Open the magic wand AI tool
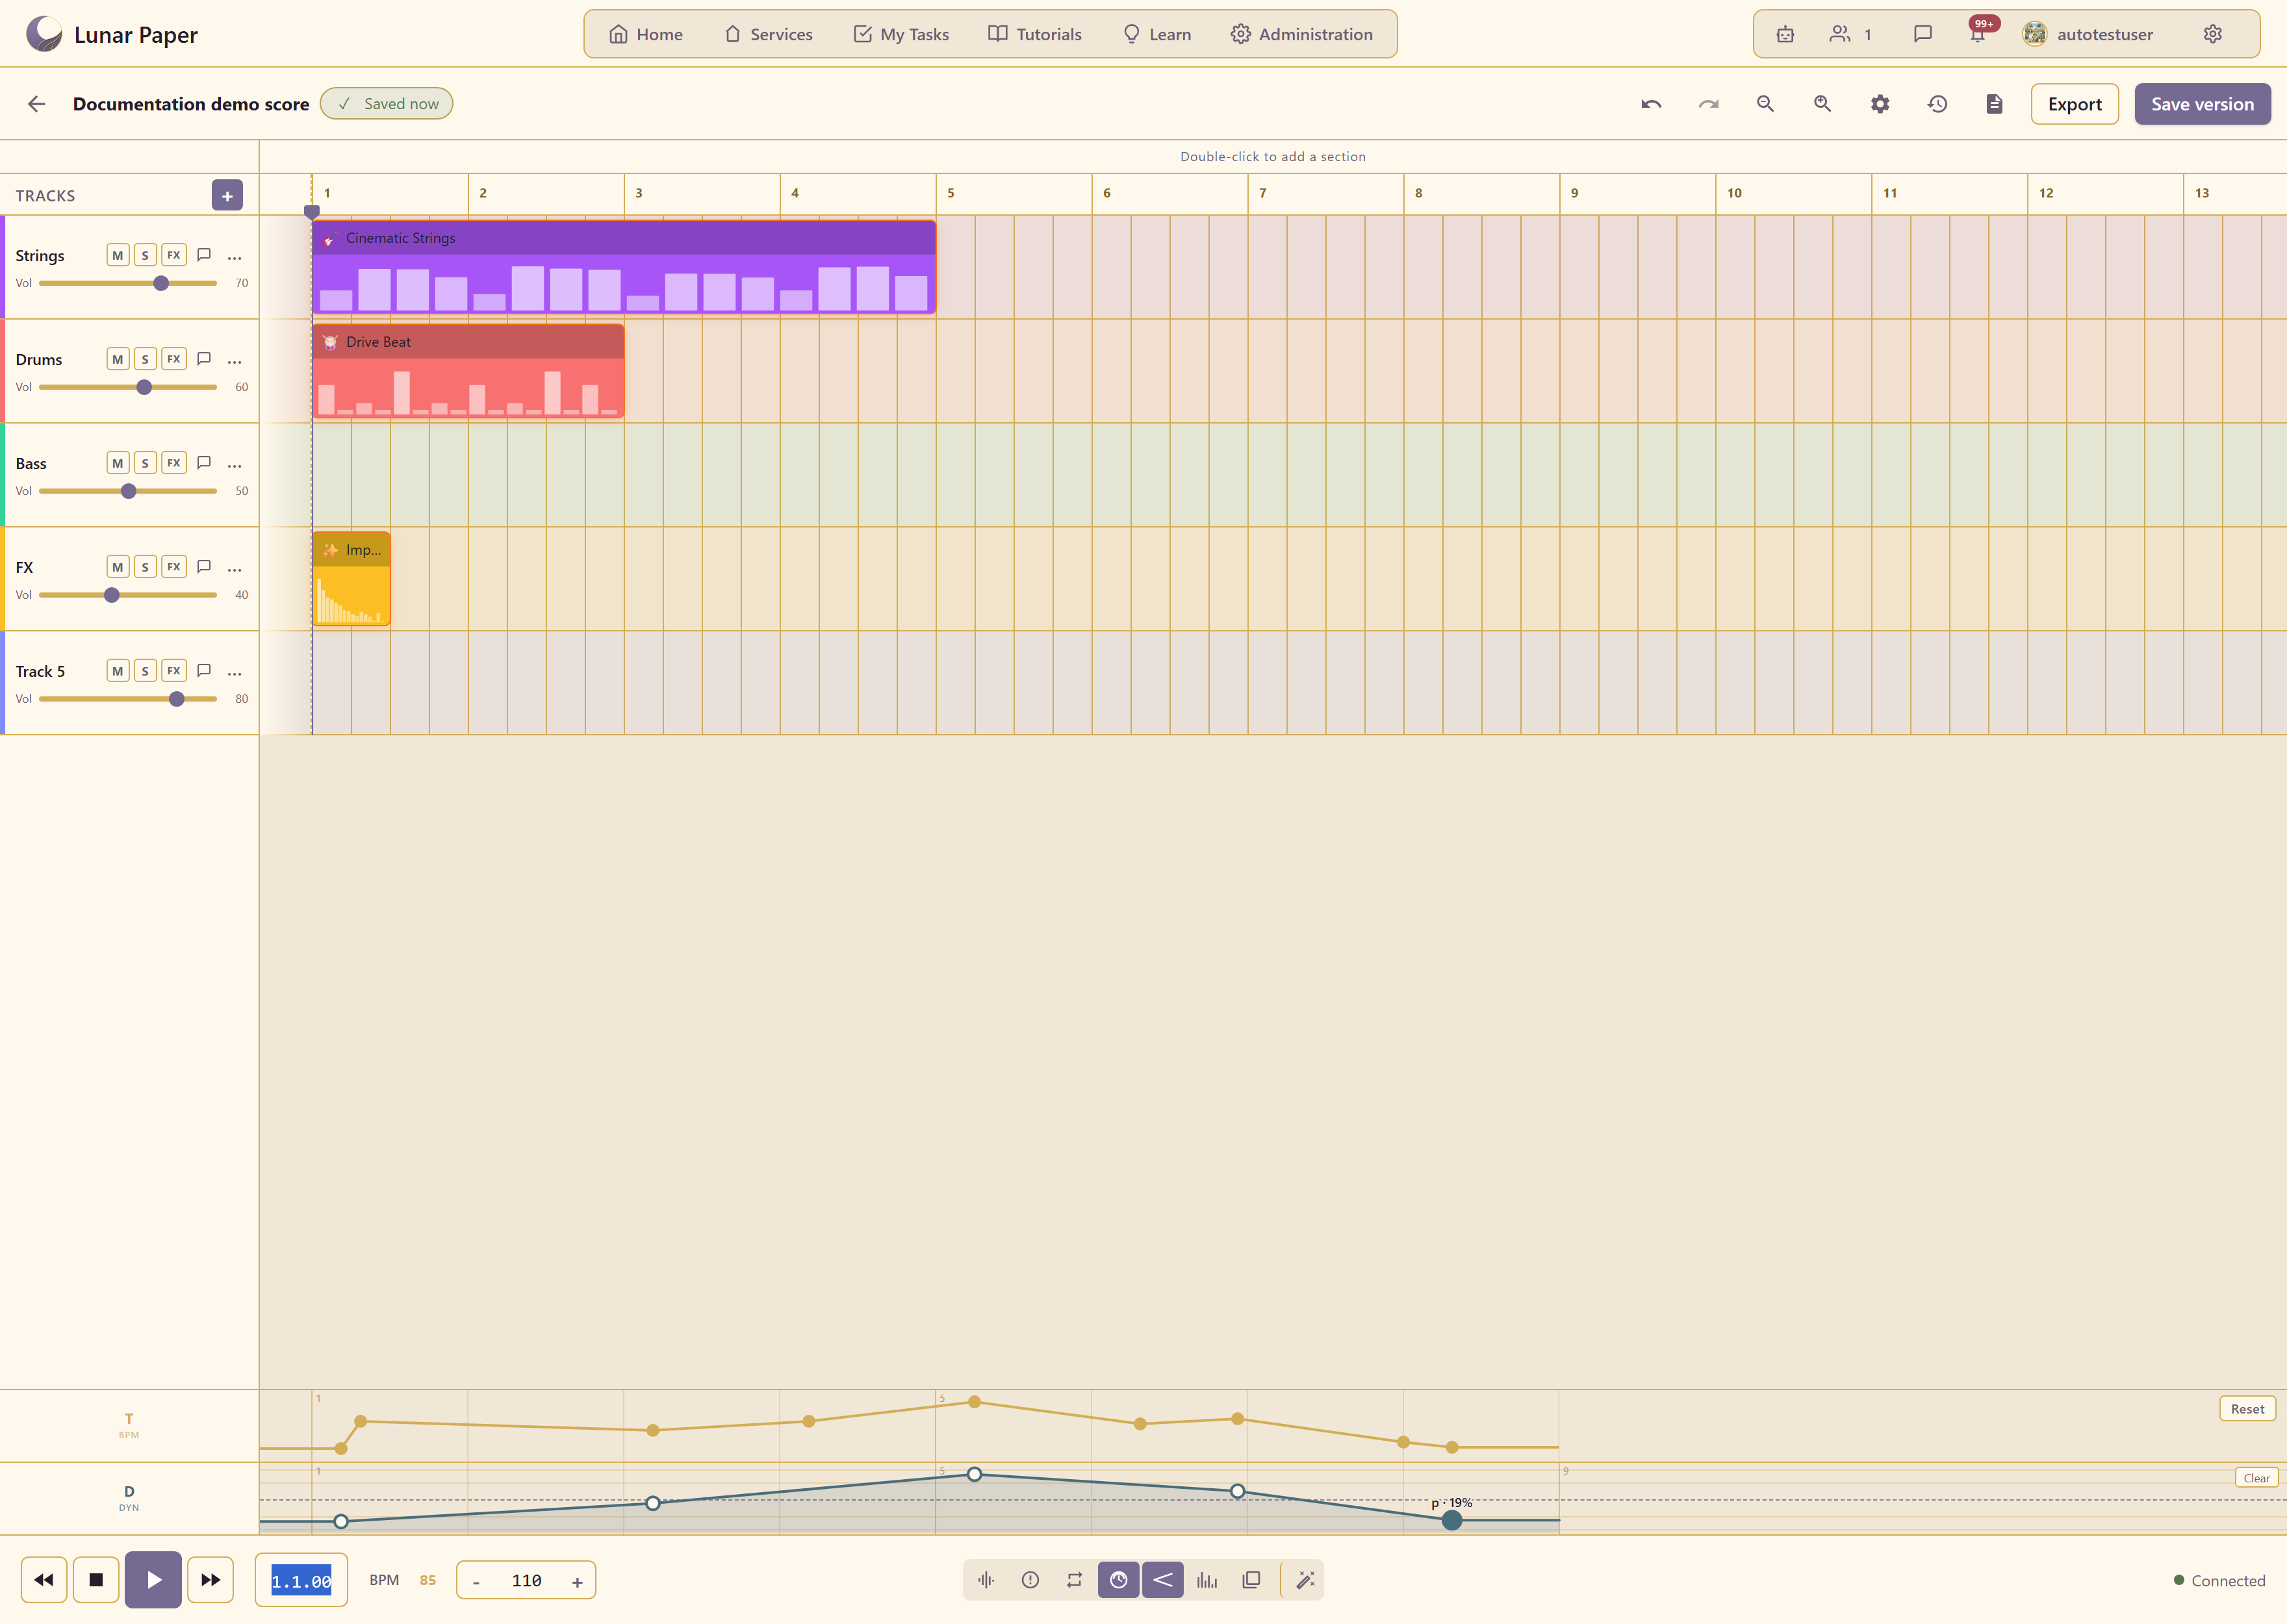This screenshot has width=2287, height=1624. [x=1305, y=1580]
